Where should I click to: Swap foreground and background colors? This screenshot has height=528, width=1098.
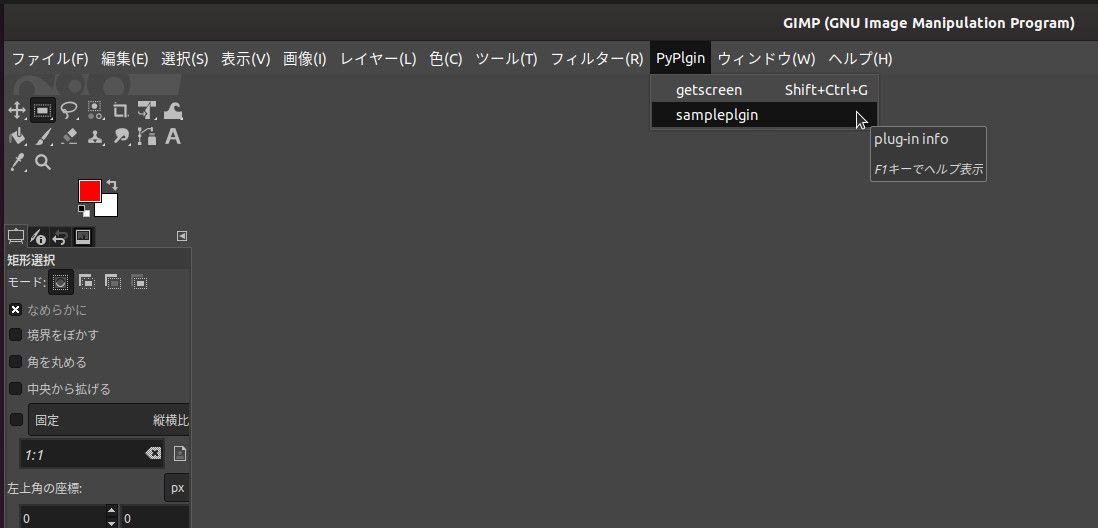111,186
